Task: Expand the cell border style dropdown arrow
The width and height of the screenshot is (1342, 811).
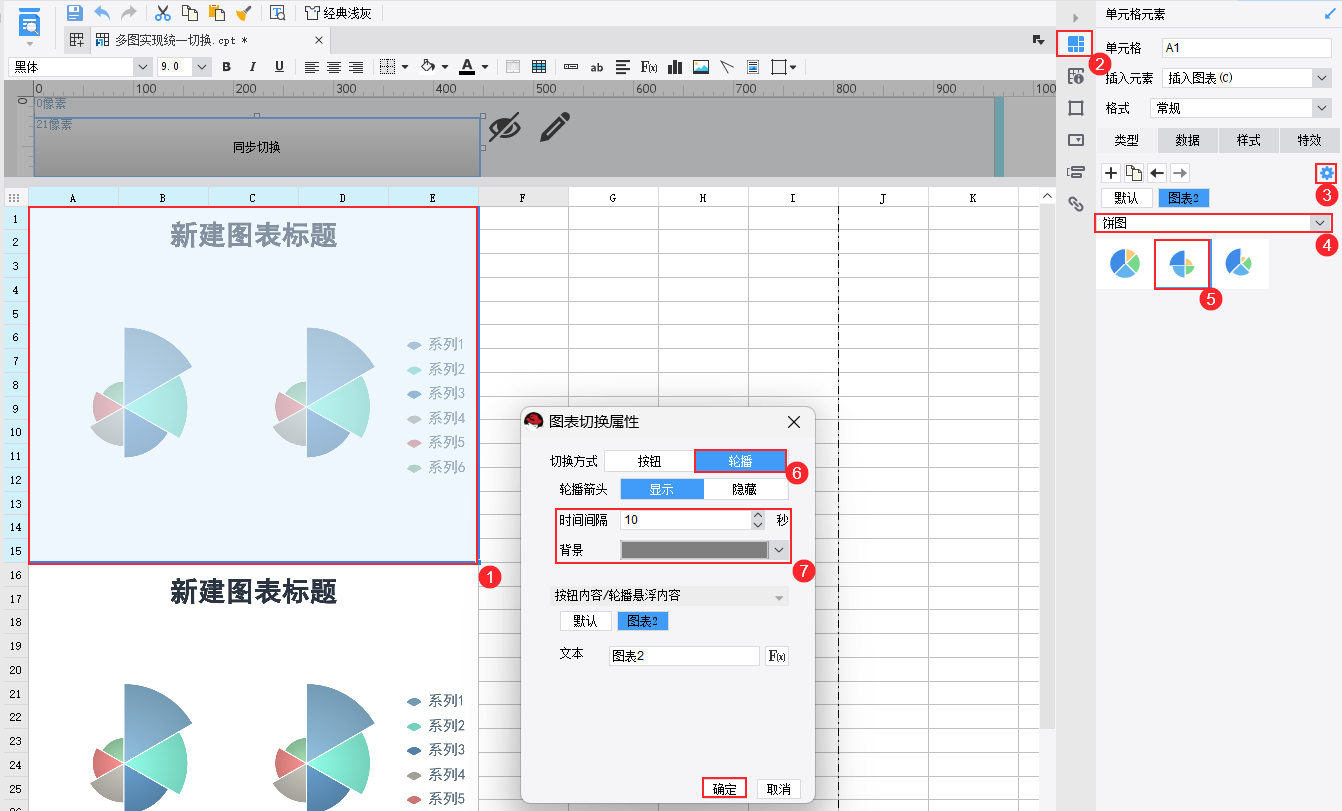Action: (405, 67)
